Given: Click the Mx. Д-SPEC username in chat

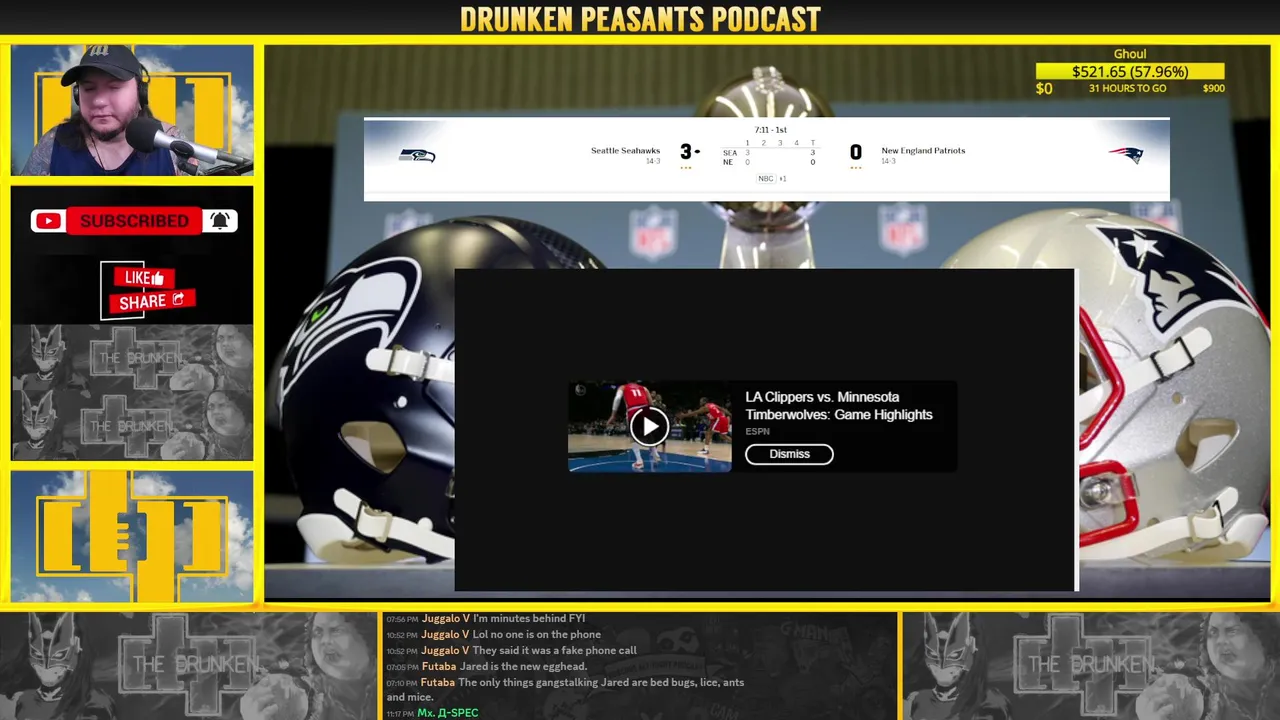Looking at the screenshot, I should 448,714.
